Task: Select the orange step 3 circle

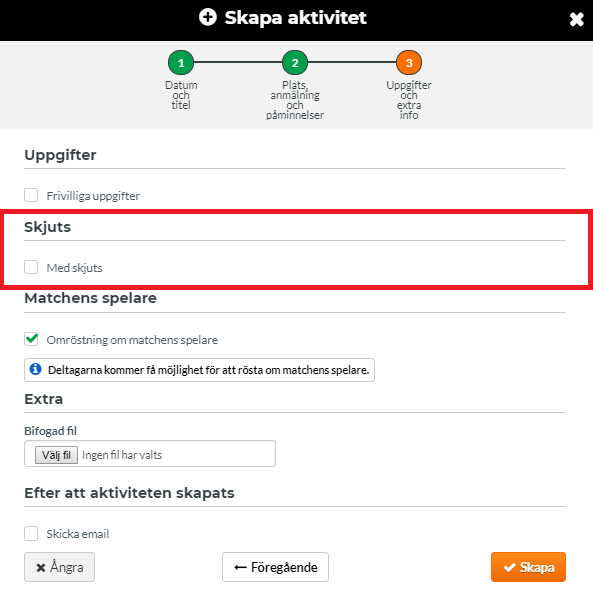Action: pyautogui.click(x=409, y=63)
